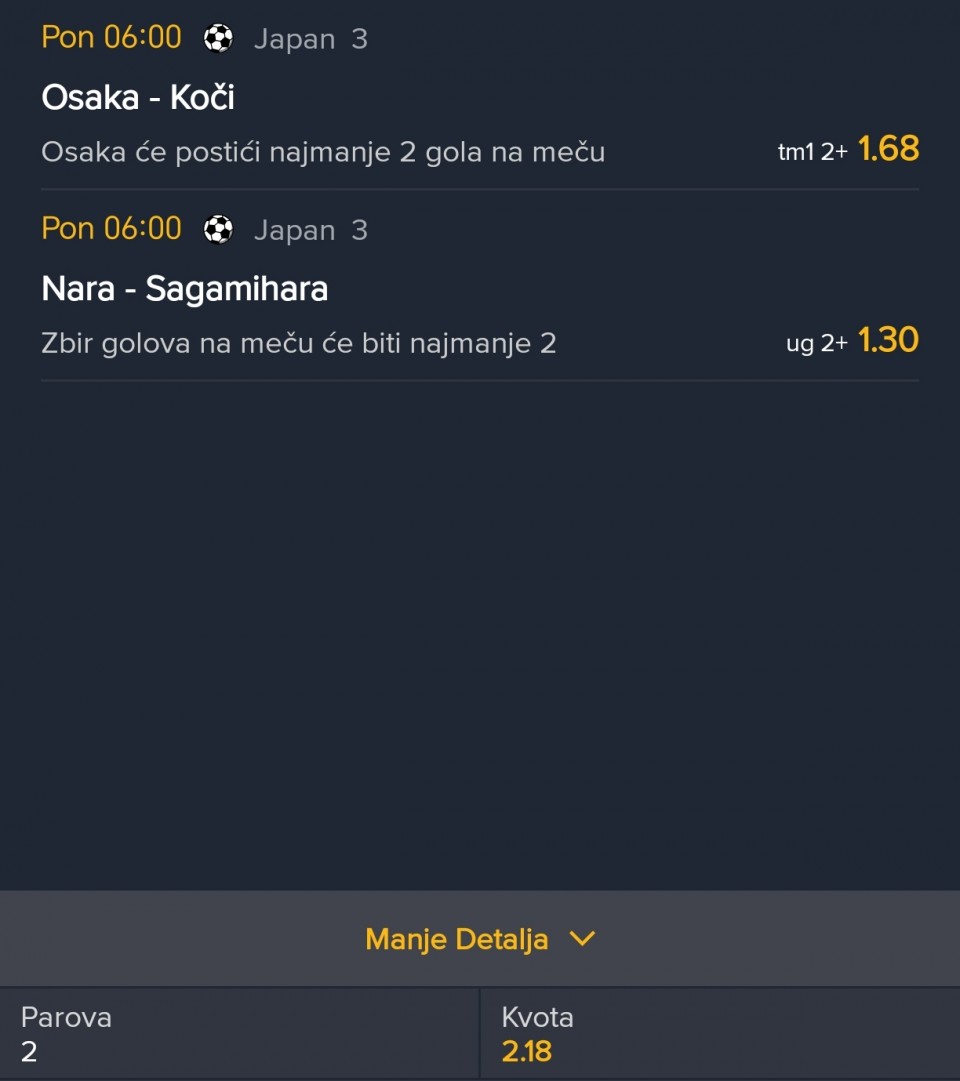Click the Pon 06:00 time of Osaka match

[111, 38]
